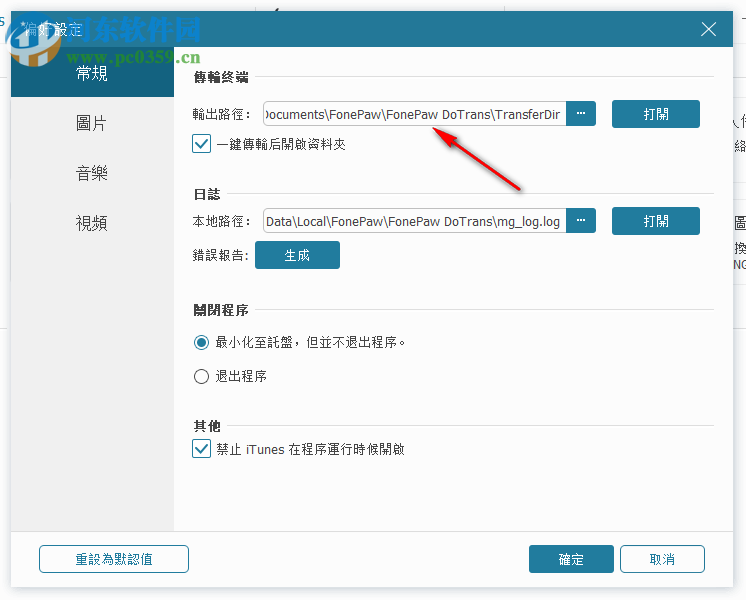This screenshot has height=600, width=746.
Task: Generate error report with 生成 button
Action: point(297,255)
